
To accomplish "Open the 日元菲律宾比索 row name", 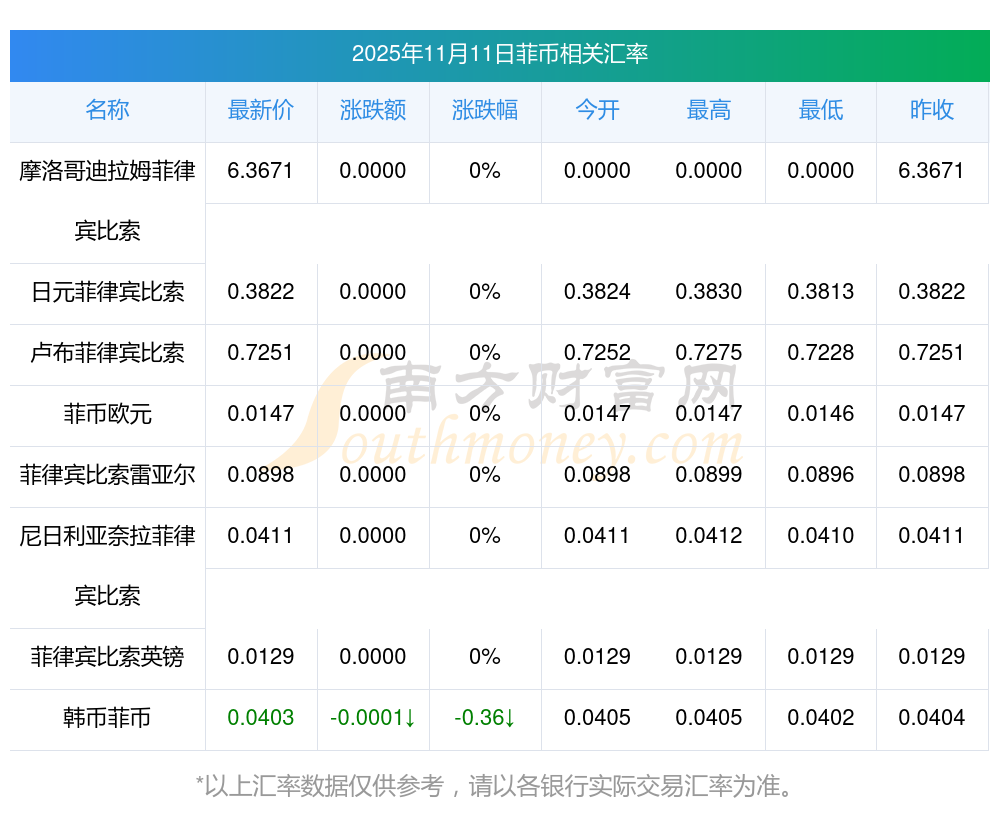I will [107, 292].
